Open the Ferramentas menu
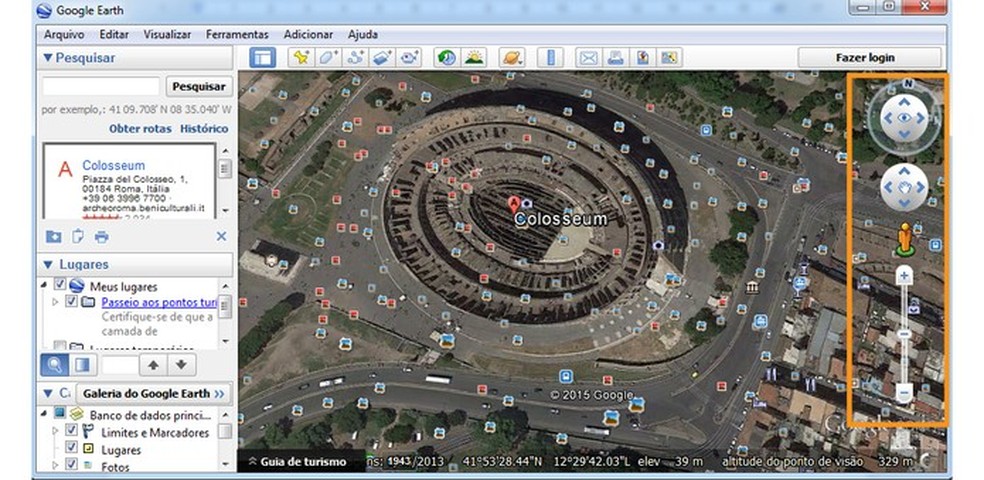Image resolution: width=984 pixels, height=480 pixels. tap(237, 35)
